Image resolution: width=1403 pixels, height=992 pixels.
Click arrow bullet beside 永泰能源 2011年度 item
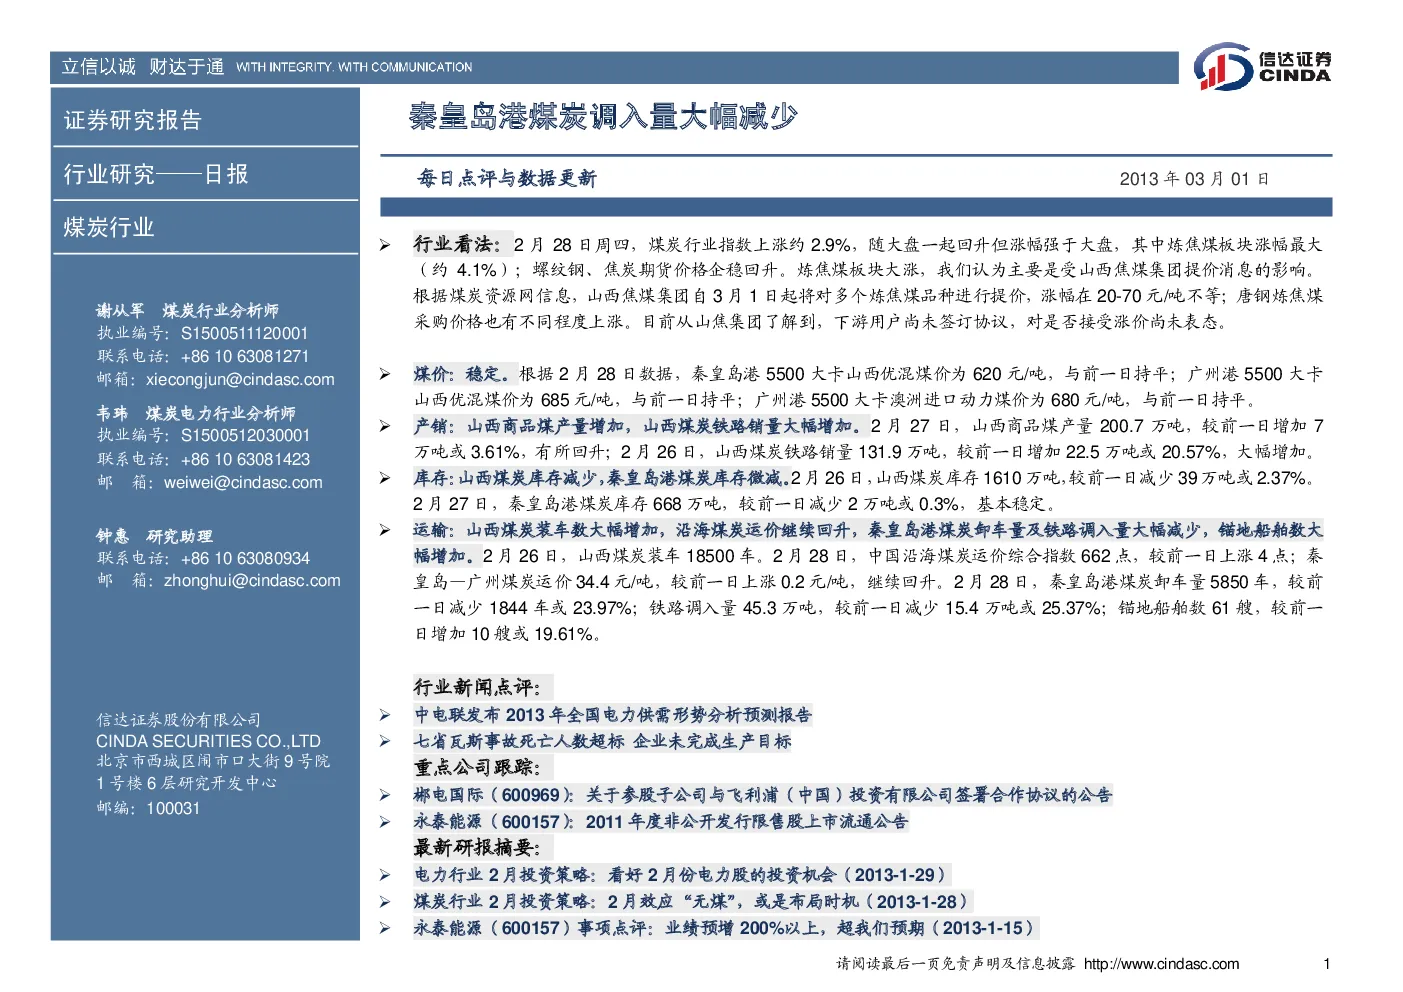[385, 821]
